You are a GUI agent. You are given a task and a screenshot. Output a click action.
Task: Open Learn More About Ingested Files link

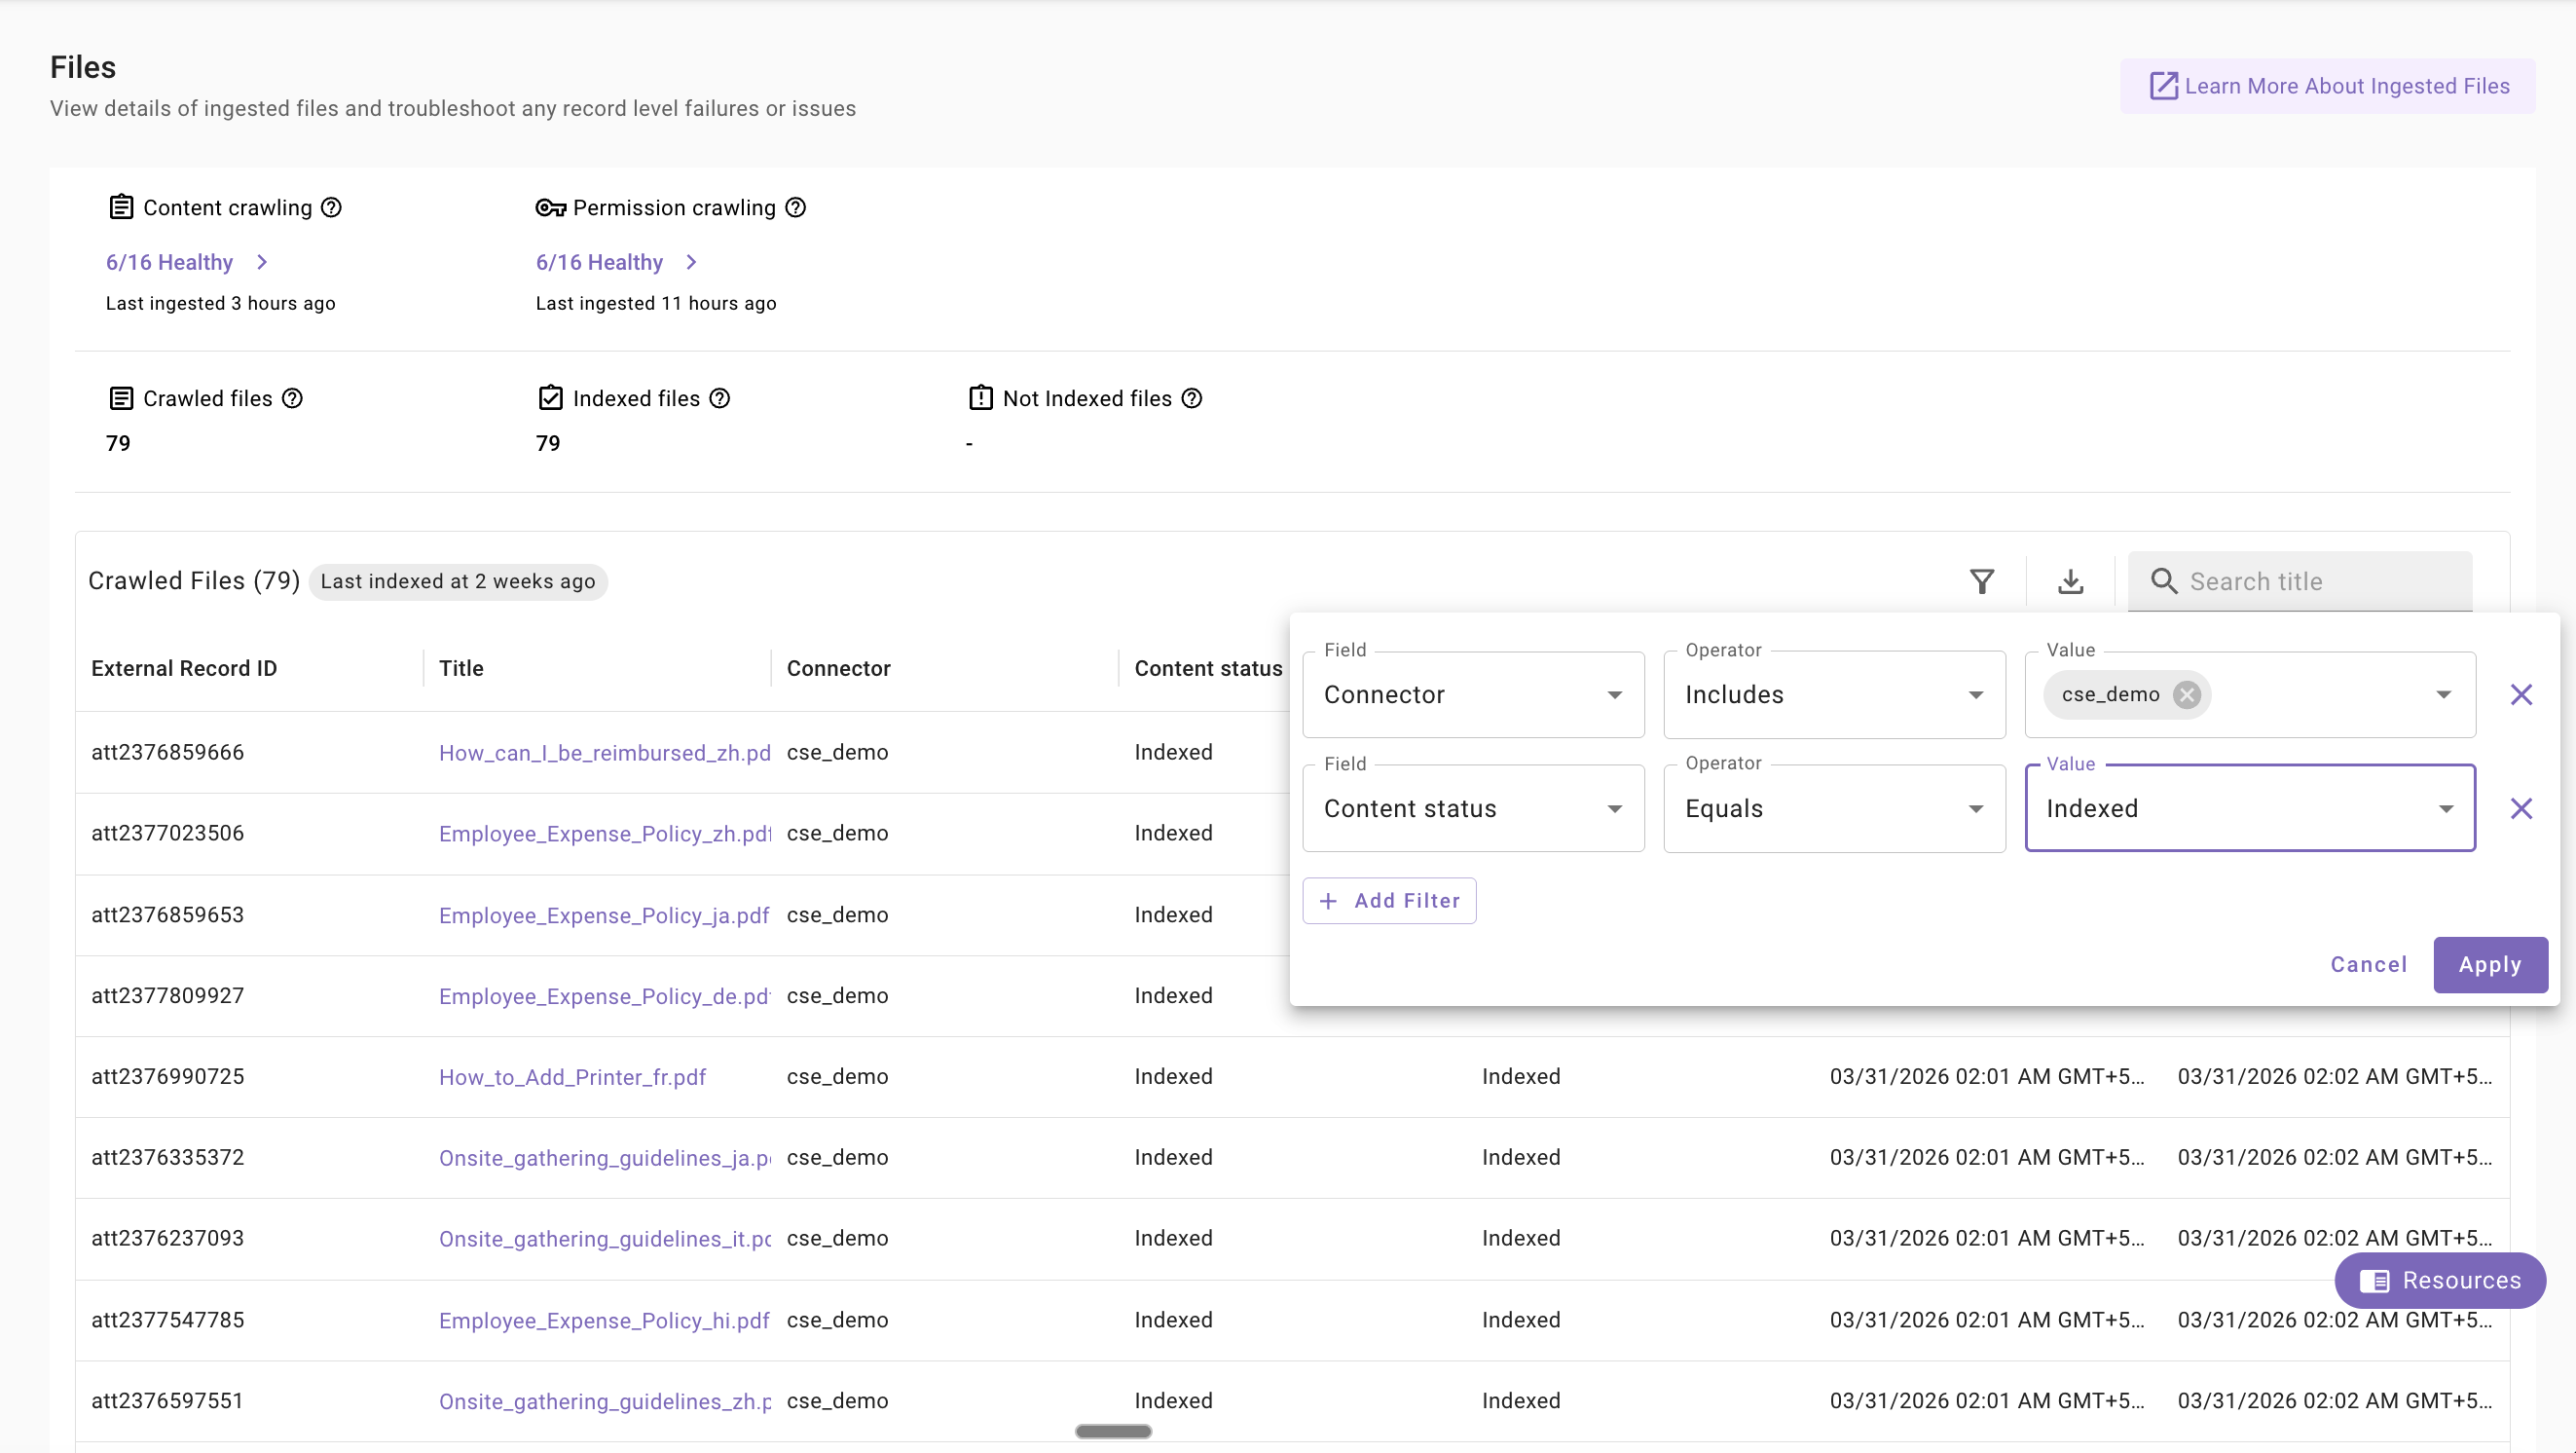pos(2328,86)
